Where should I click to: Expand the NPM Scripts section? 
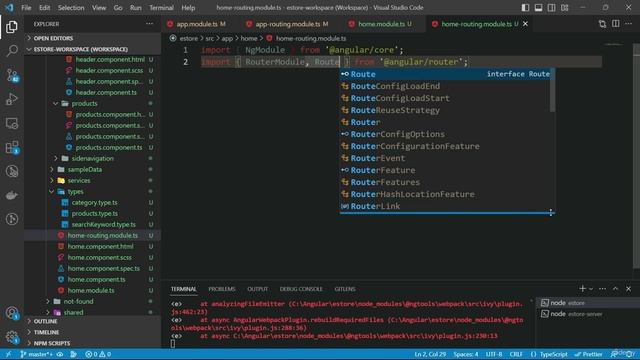point(93,343)
